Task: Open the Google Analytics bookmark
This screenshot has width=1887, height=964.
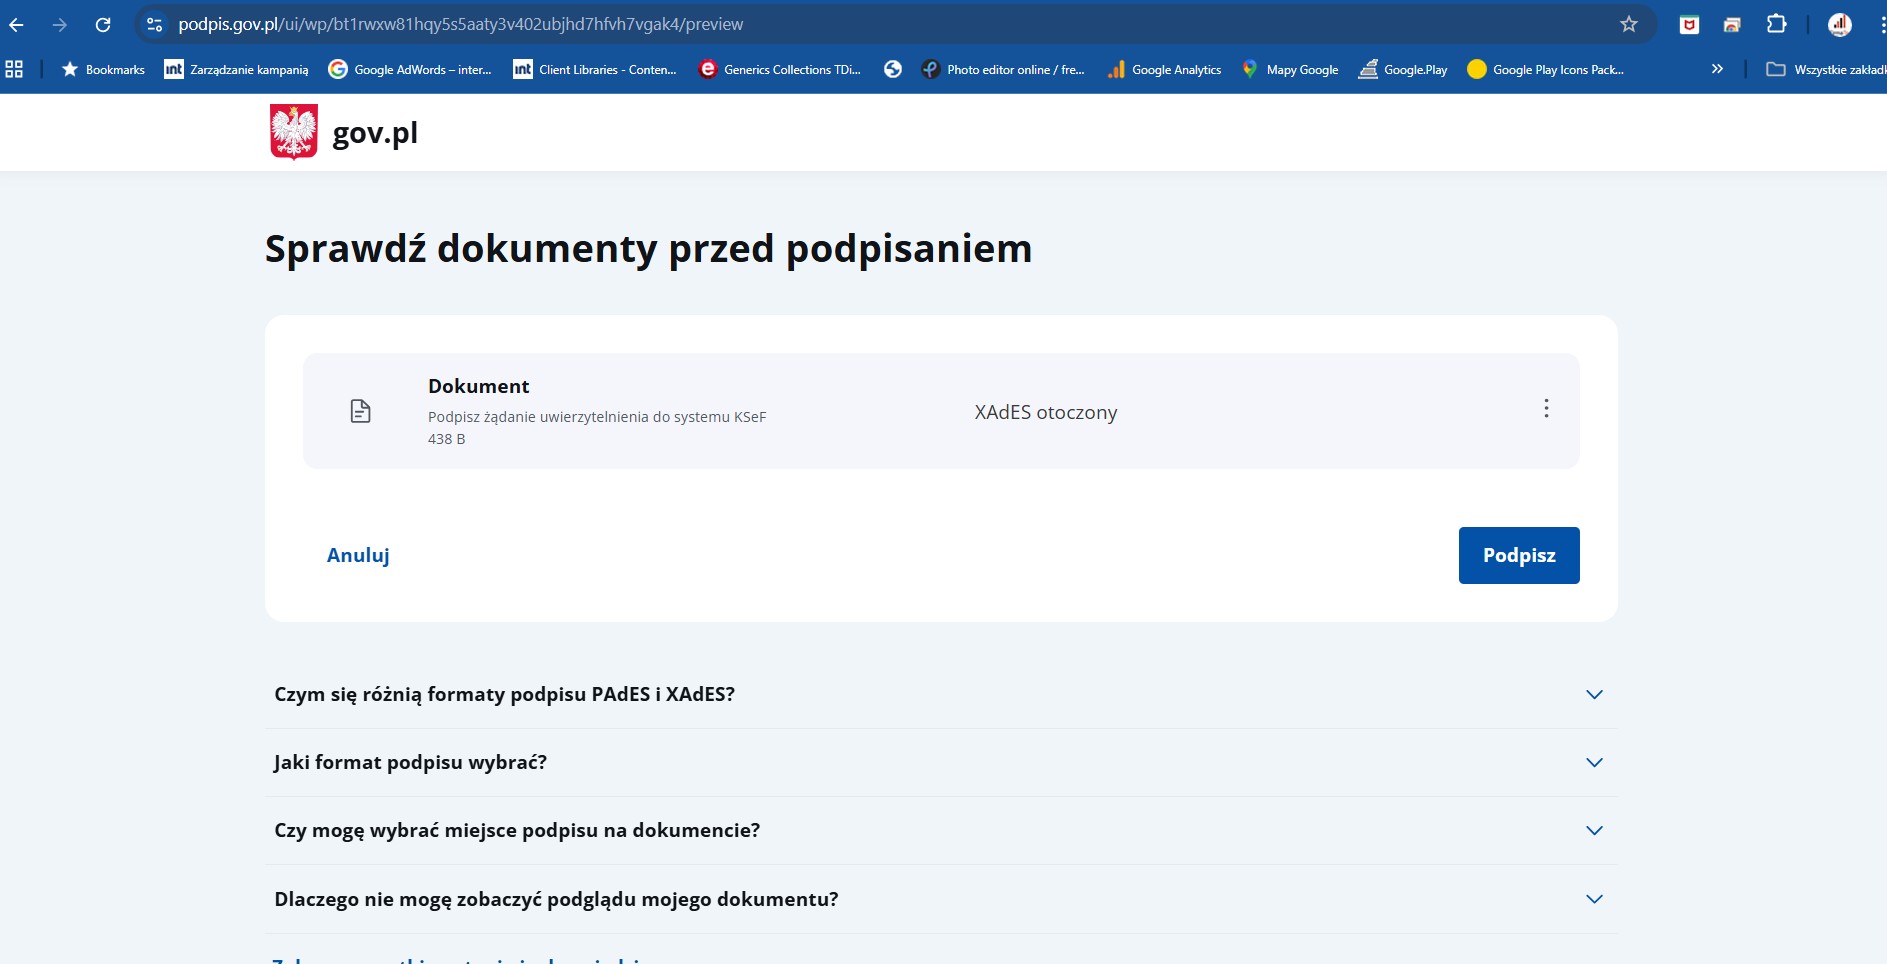Action: (x=1165, y=70)
